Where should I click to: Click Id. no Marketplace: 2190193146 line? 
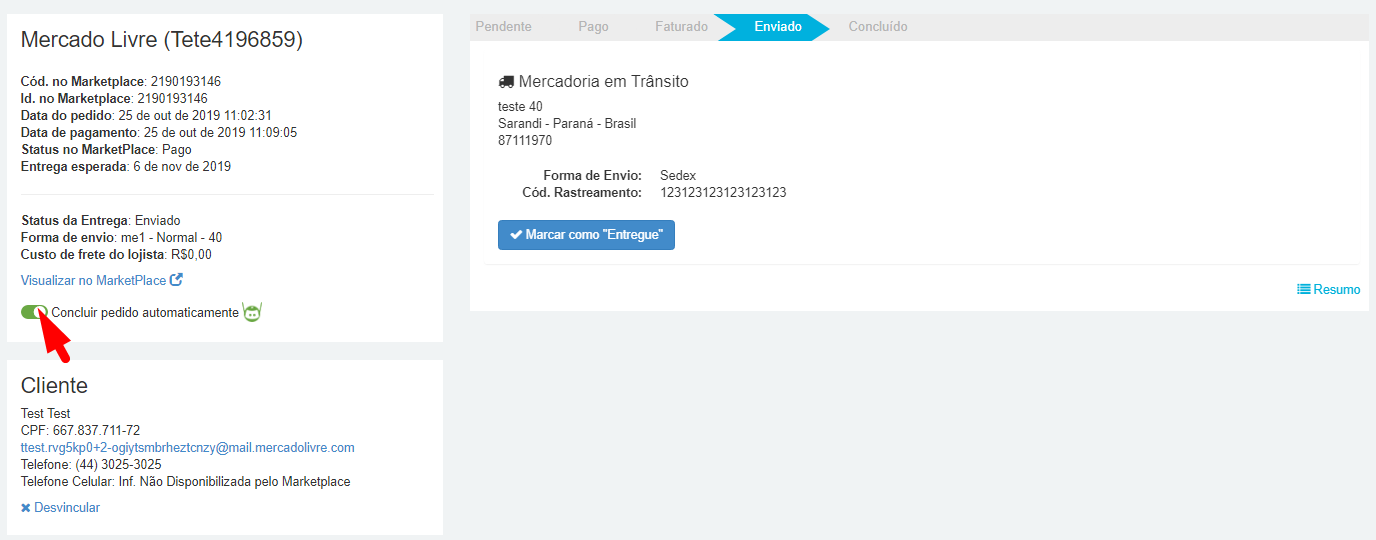[x=114, y=98]
